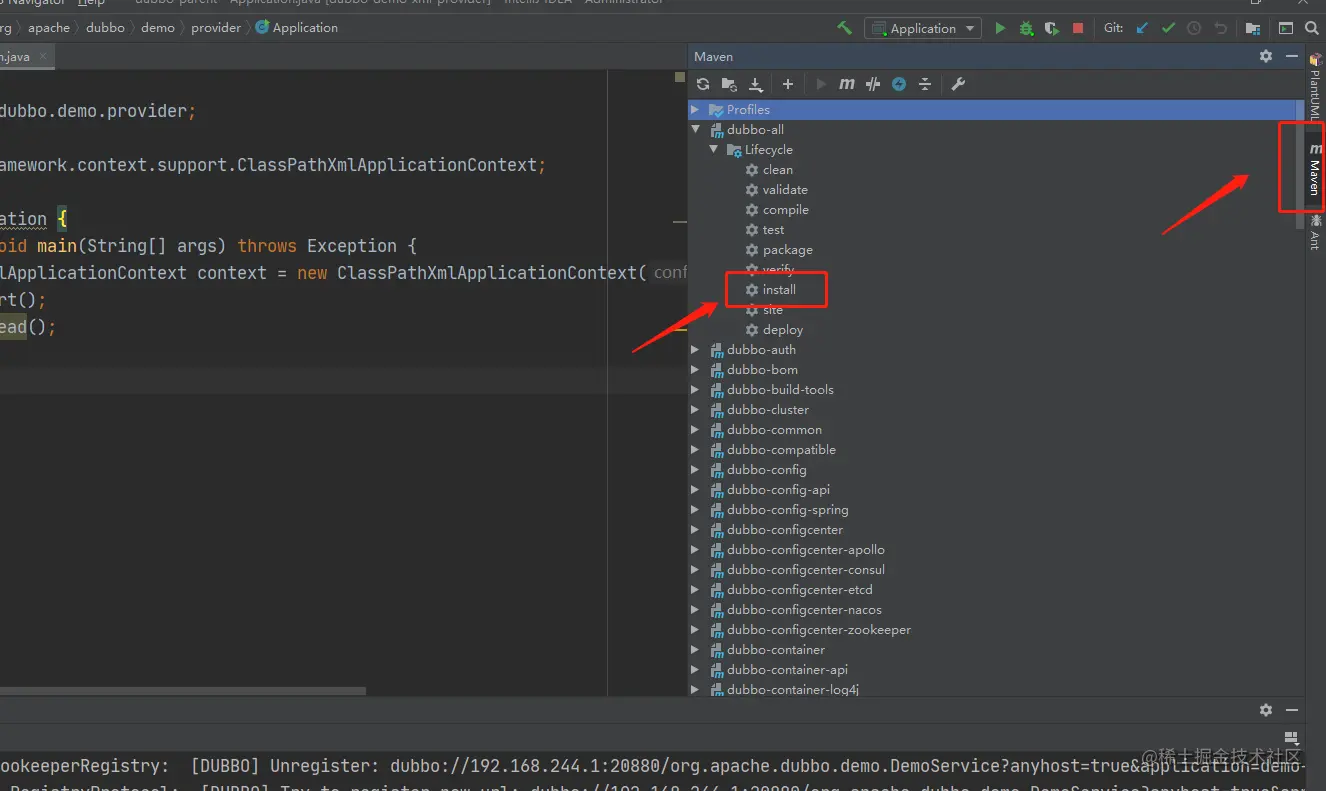This screenshot has width=1326, height=791.
Task: Expand the dubbo-config-spring module
Action: coord(695,509)
